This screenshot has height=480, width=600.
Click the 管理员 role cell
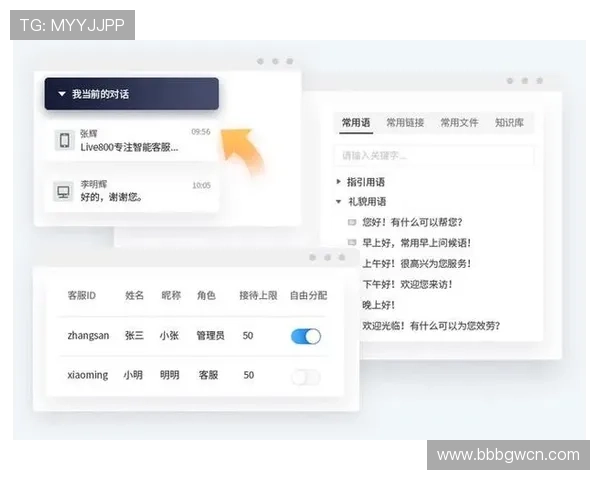(x=210, y=336)
